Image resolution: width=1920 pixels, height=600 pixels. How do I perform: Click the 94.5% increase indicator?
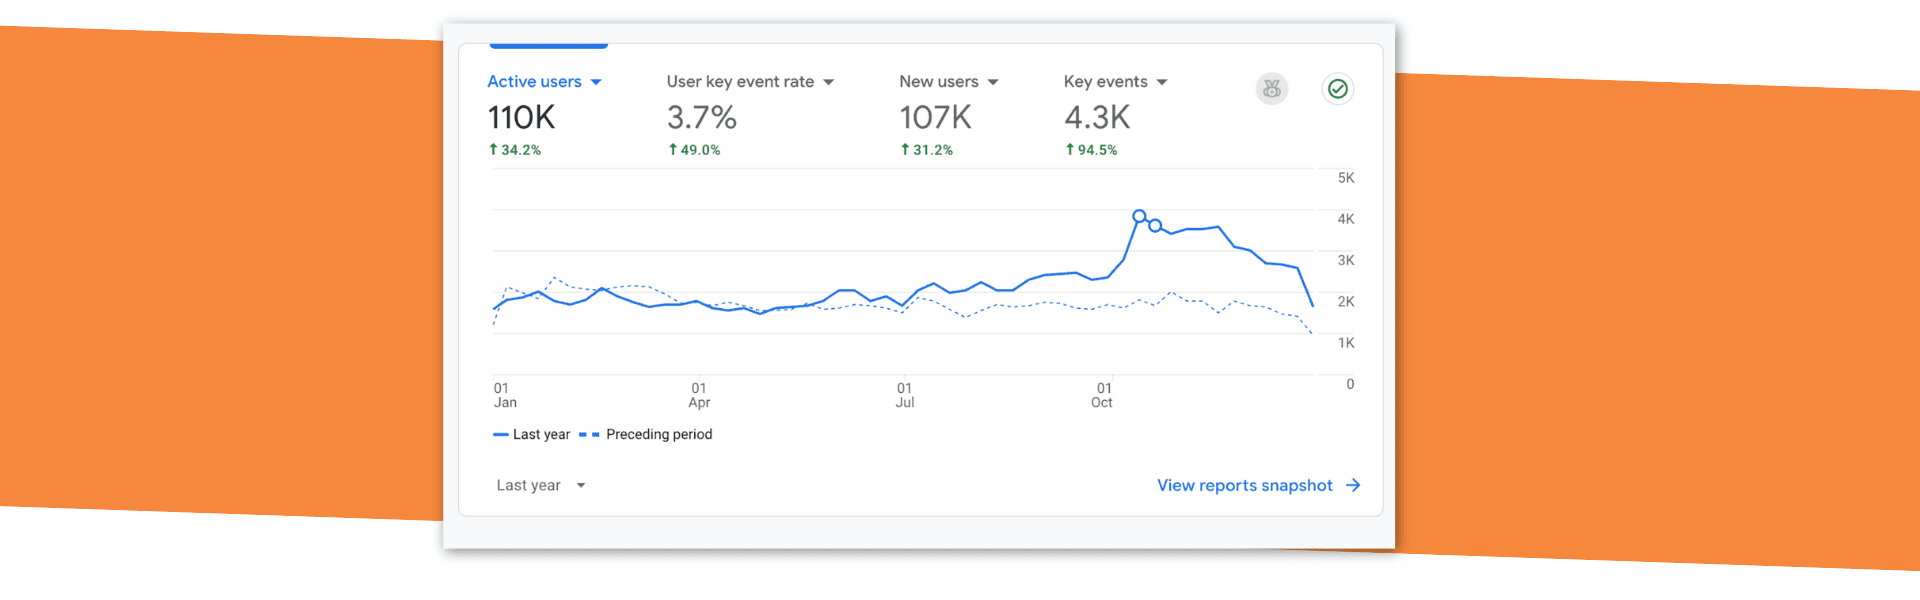tap(1091, 150)
